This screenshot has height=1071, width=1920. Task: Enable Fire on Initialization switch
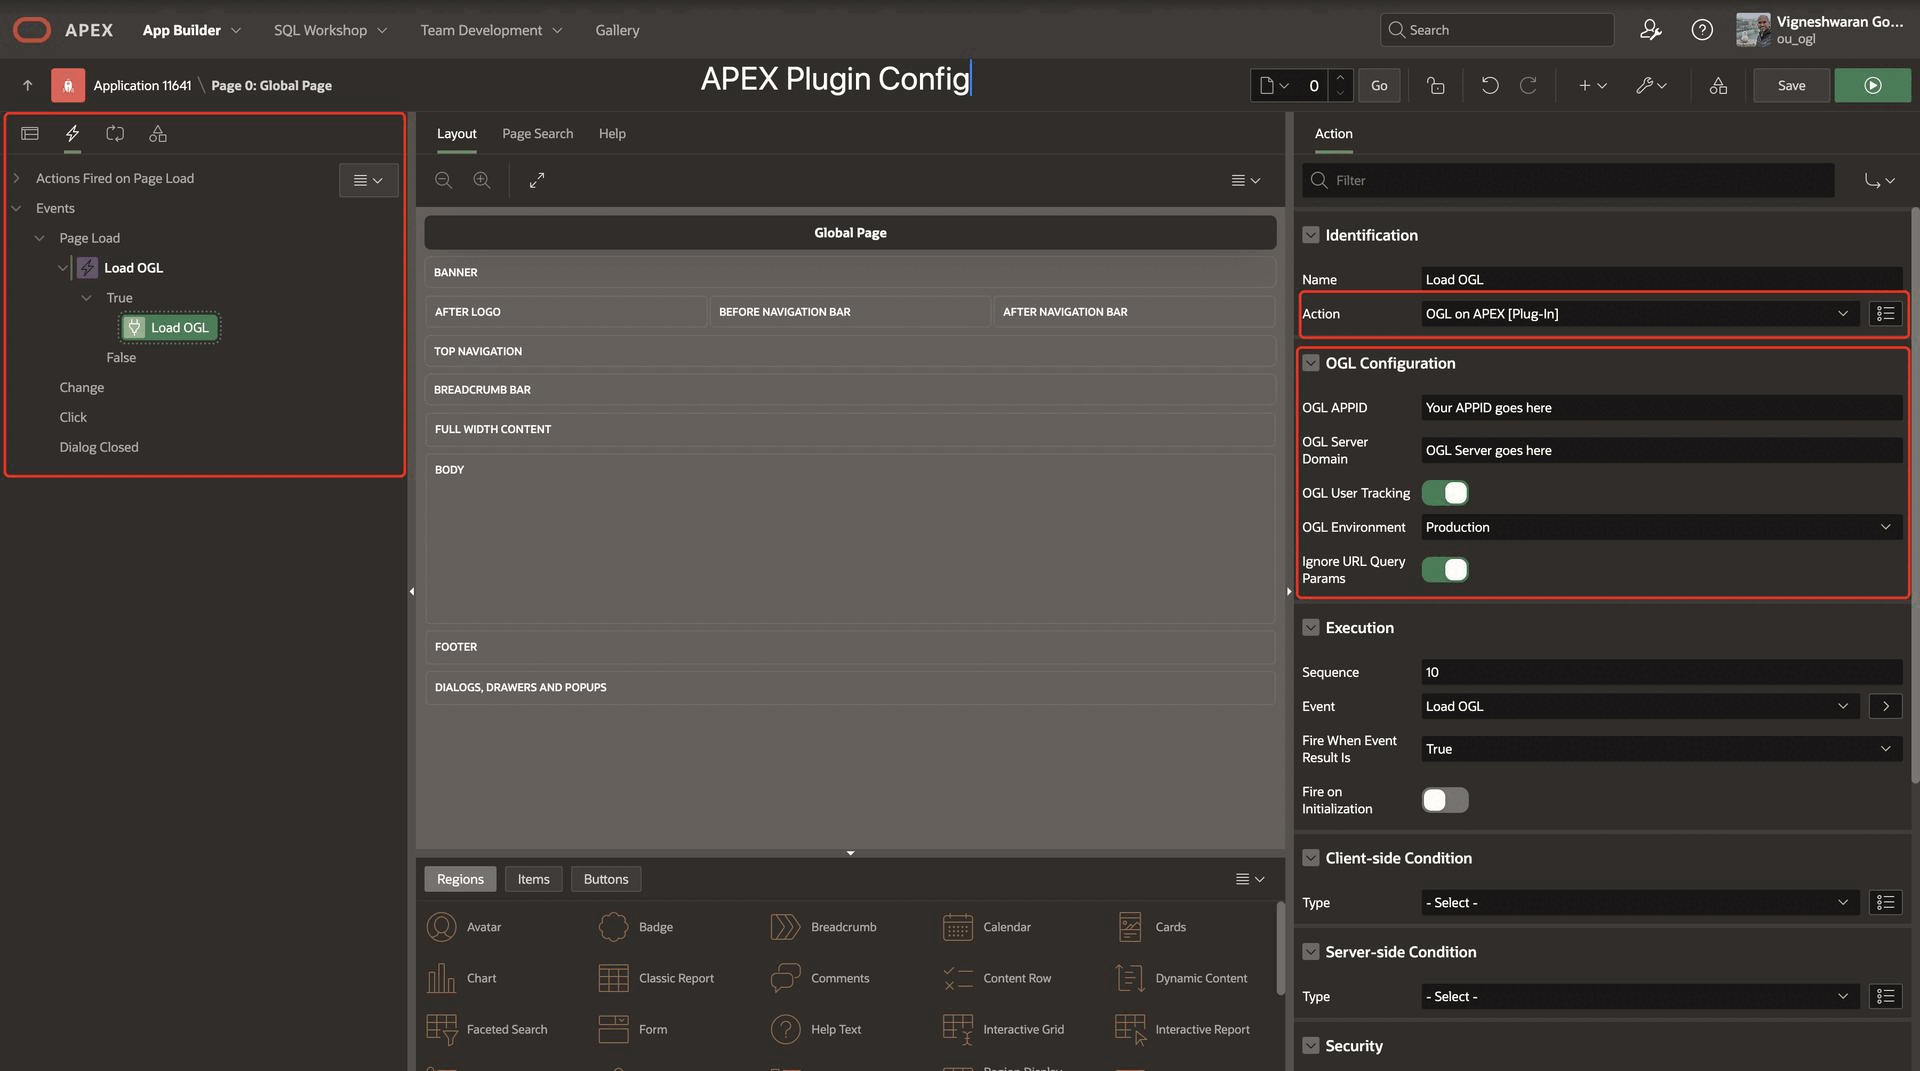click(x=1445, y=800)
